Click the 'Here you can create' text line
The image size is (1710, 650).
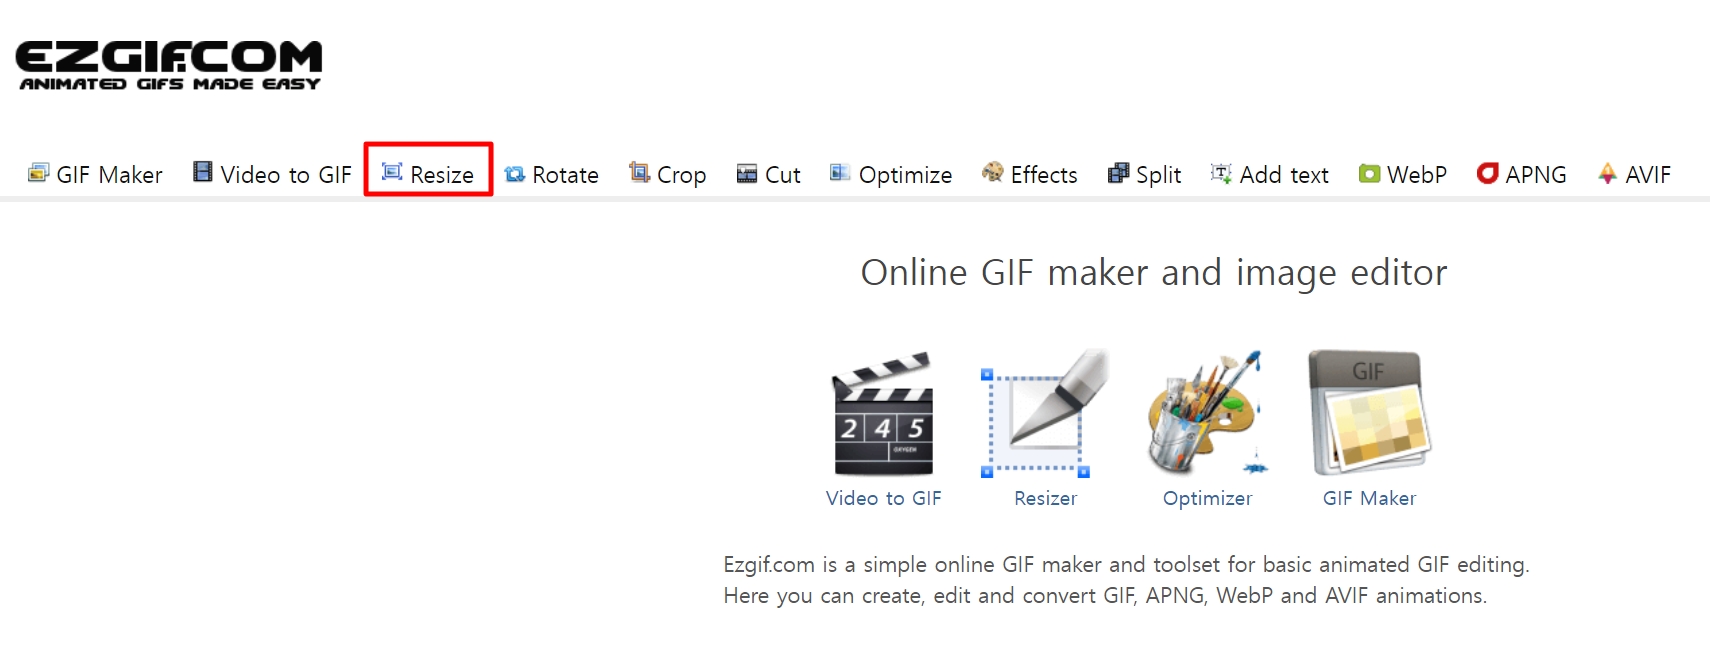1105,596
